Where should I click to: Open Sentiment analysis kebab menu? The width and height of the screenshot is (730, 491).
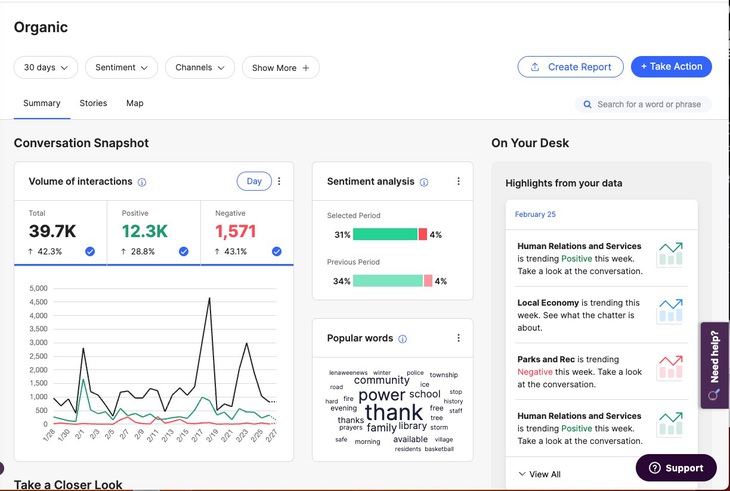tap(458, 182)
